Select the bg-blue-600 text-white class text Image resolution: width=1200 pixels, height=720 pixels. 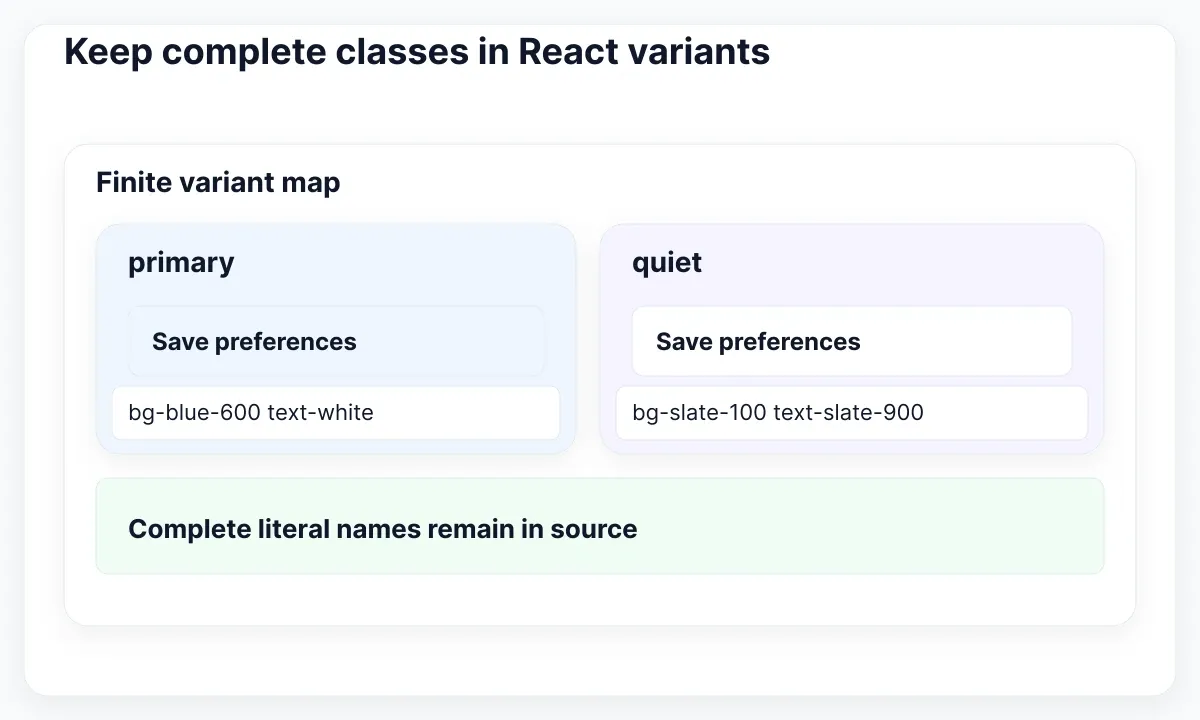point(251,412)
